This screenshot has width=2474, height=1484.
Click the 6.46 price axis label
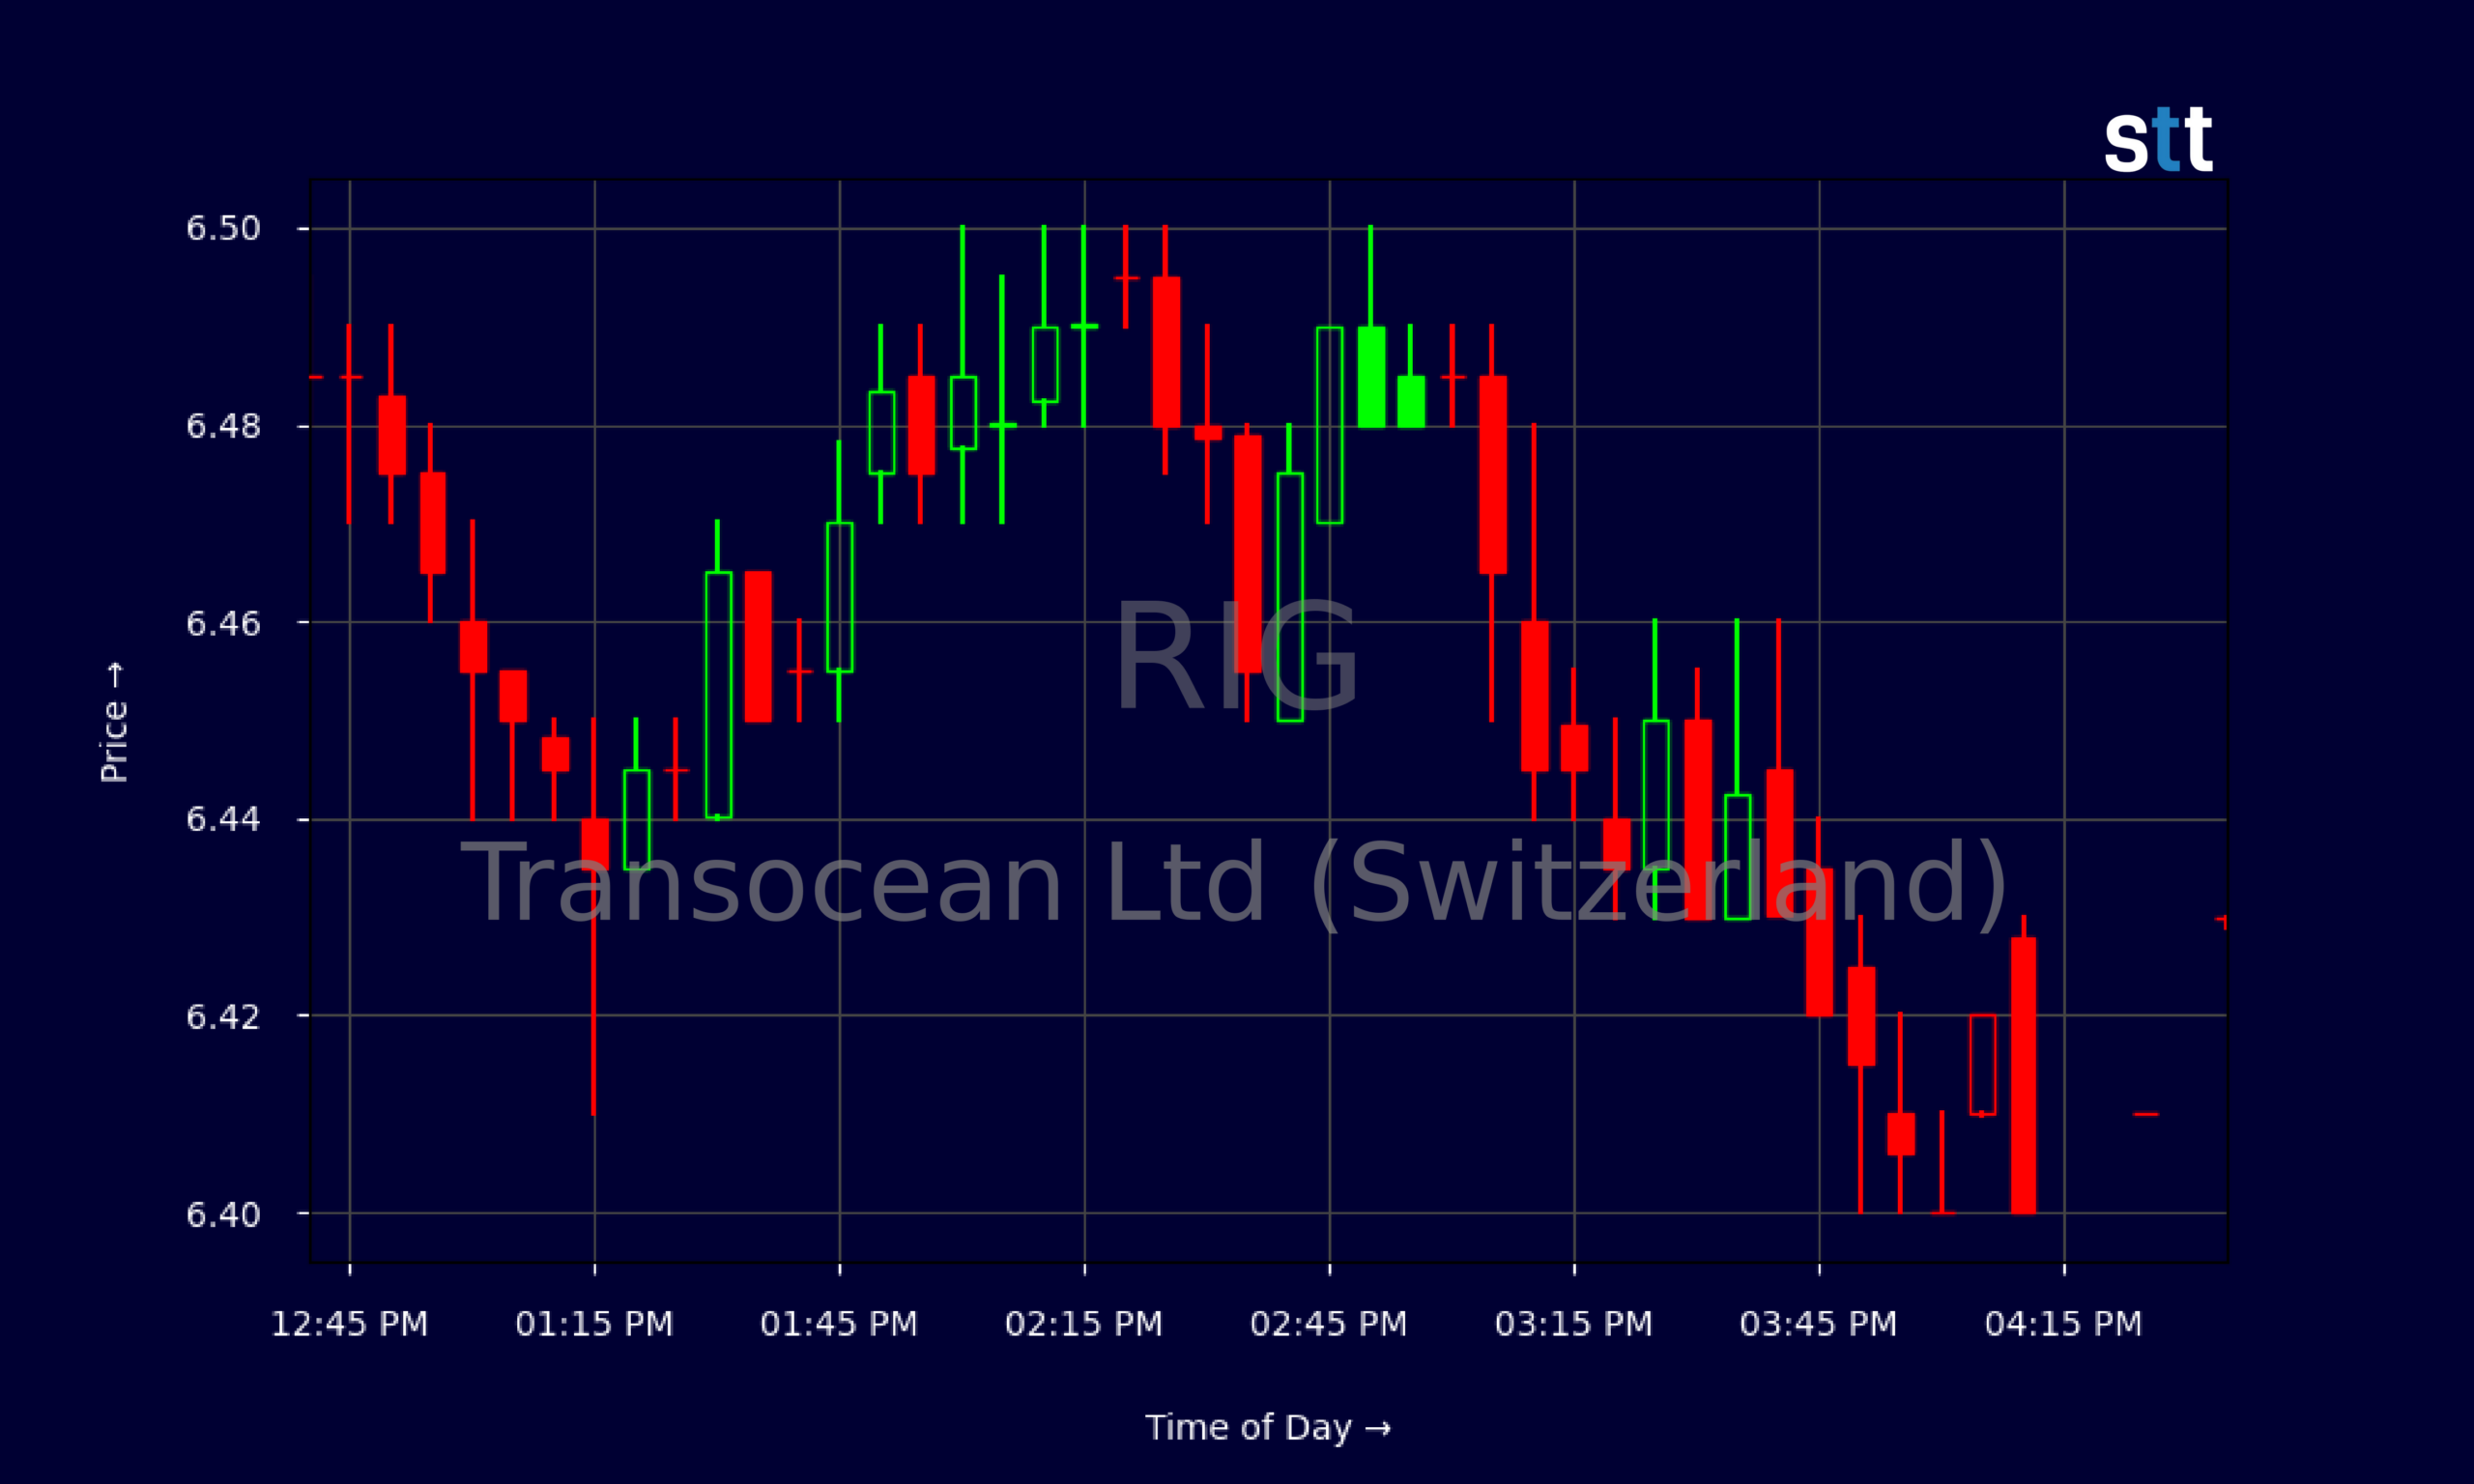pos(223,623)
